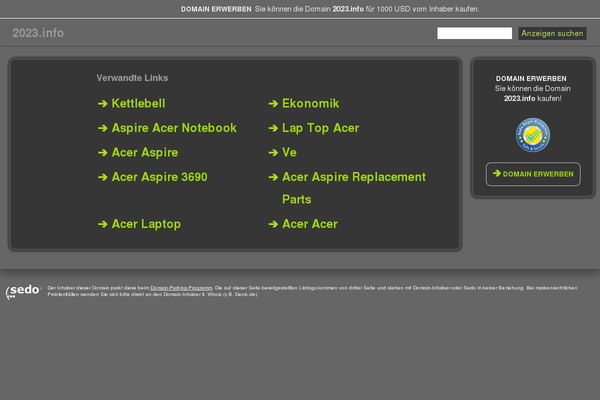600x400 pixels.
Task: Open the Domain-Parking-Programm footer link
Action: pyautogui.click(x=181, y=288)
